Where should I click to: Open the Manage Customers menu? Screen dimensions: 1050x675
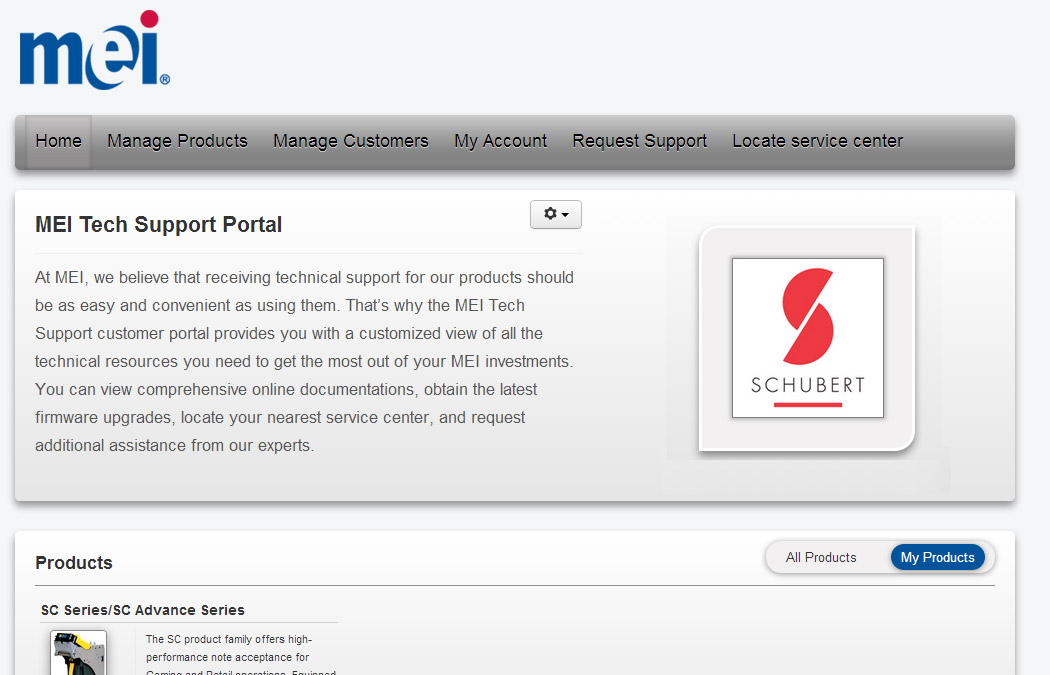point(350,141)
